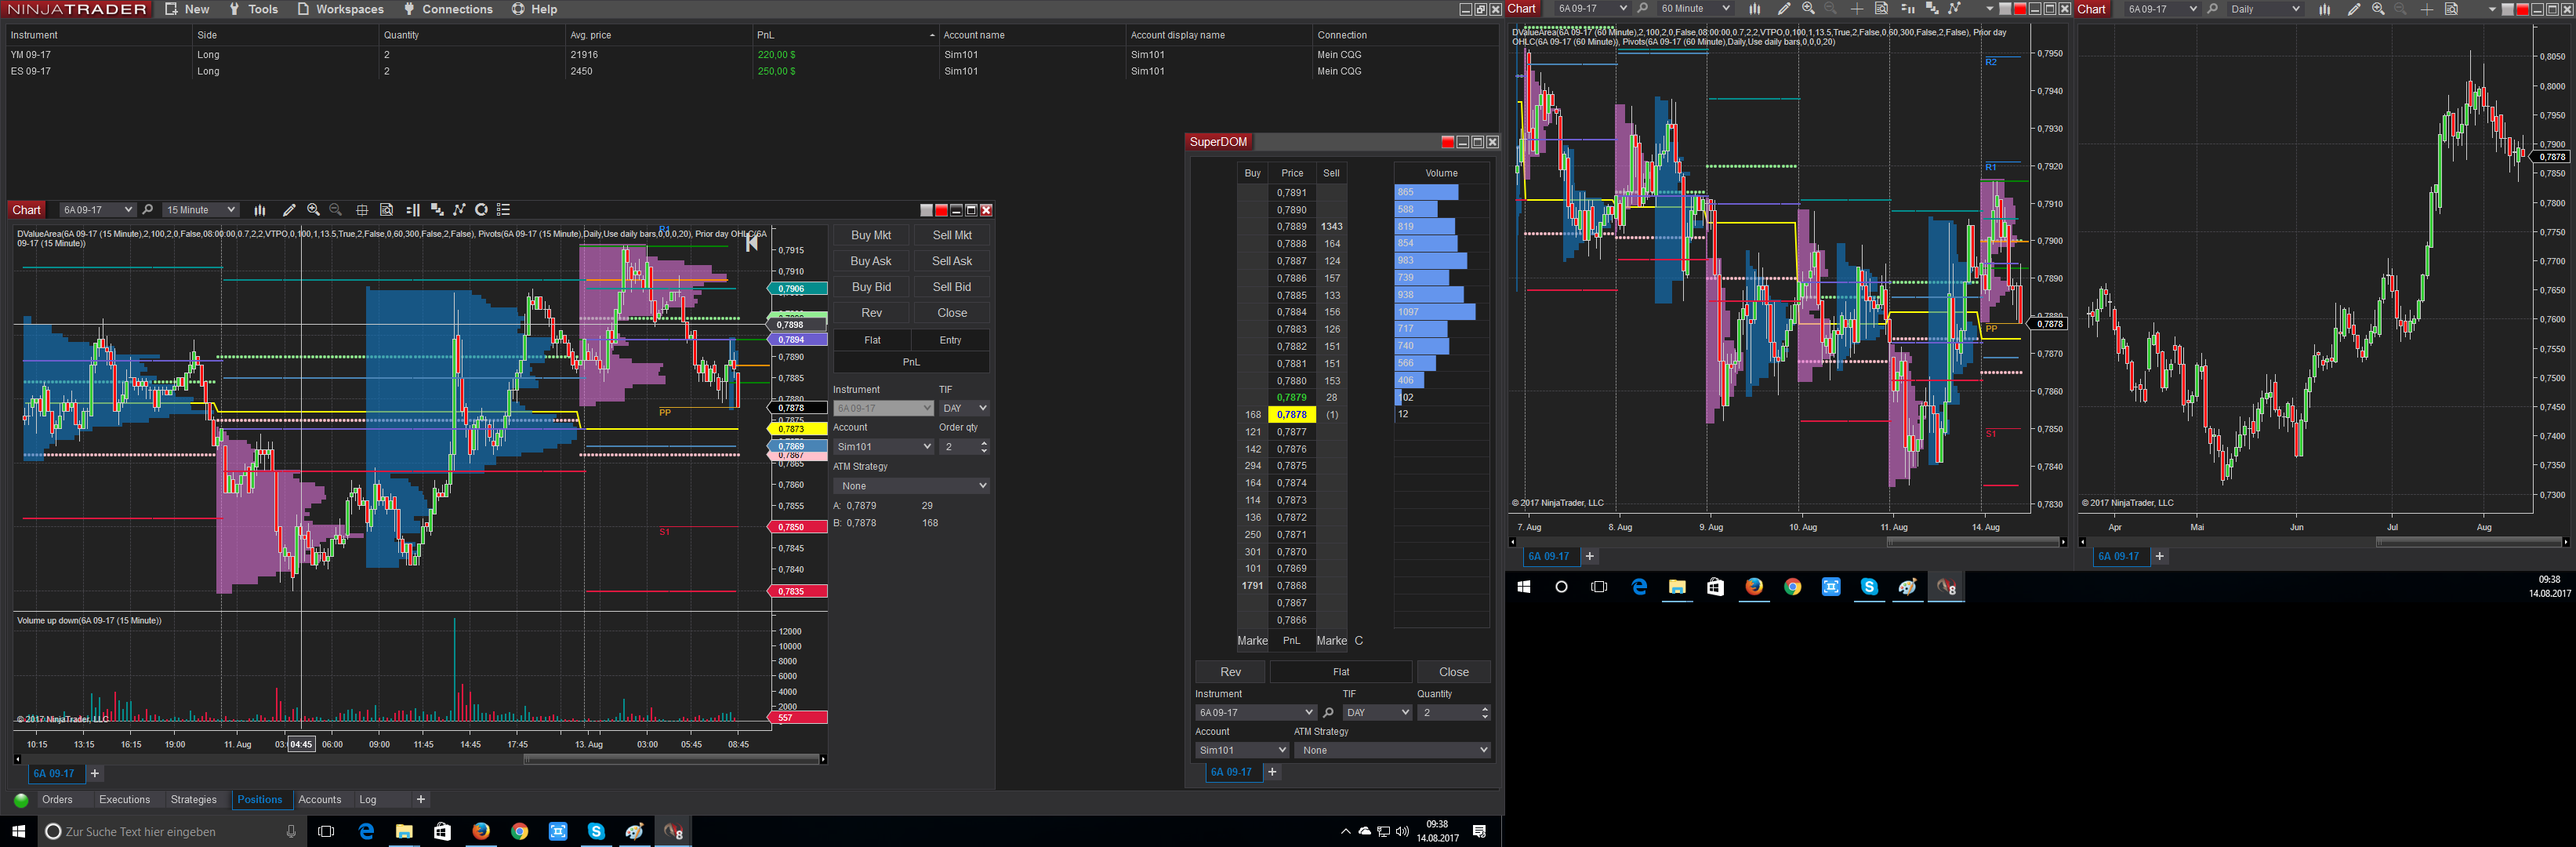This screenshot has width=2576, height=847.
Task: Click the Buy Mkt button
Action: click(871, 235)
